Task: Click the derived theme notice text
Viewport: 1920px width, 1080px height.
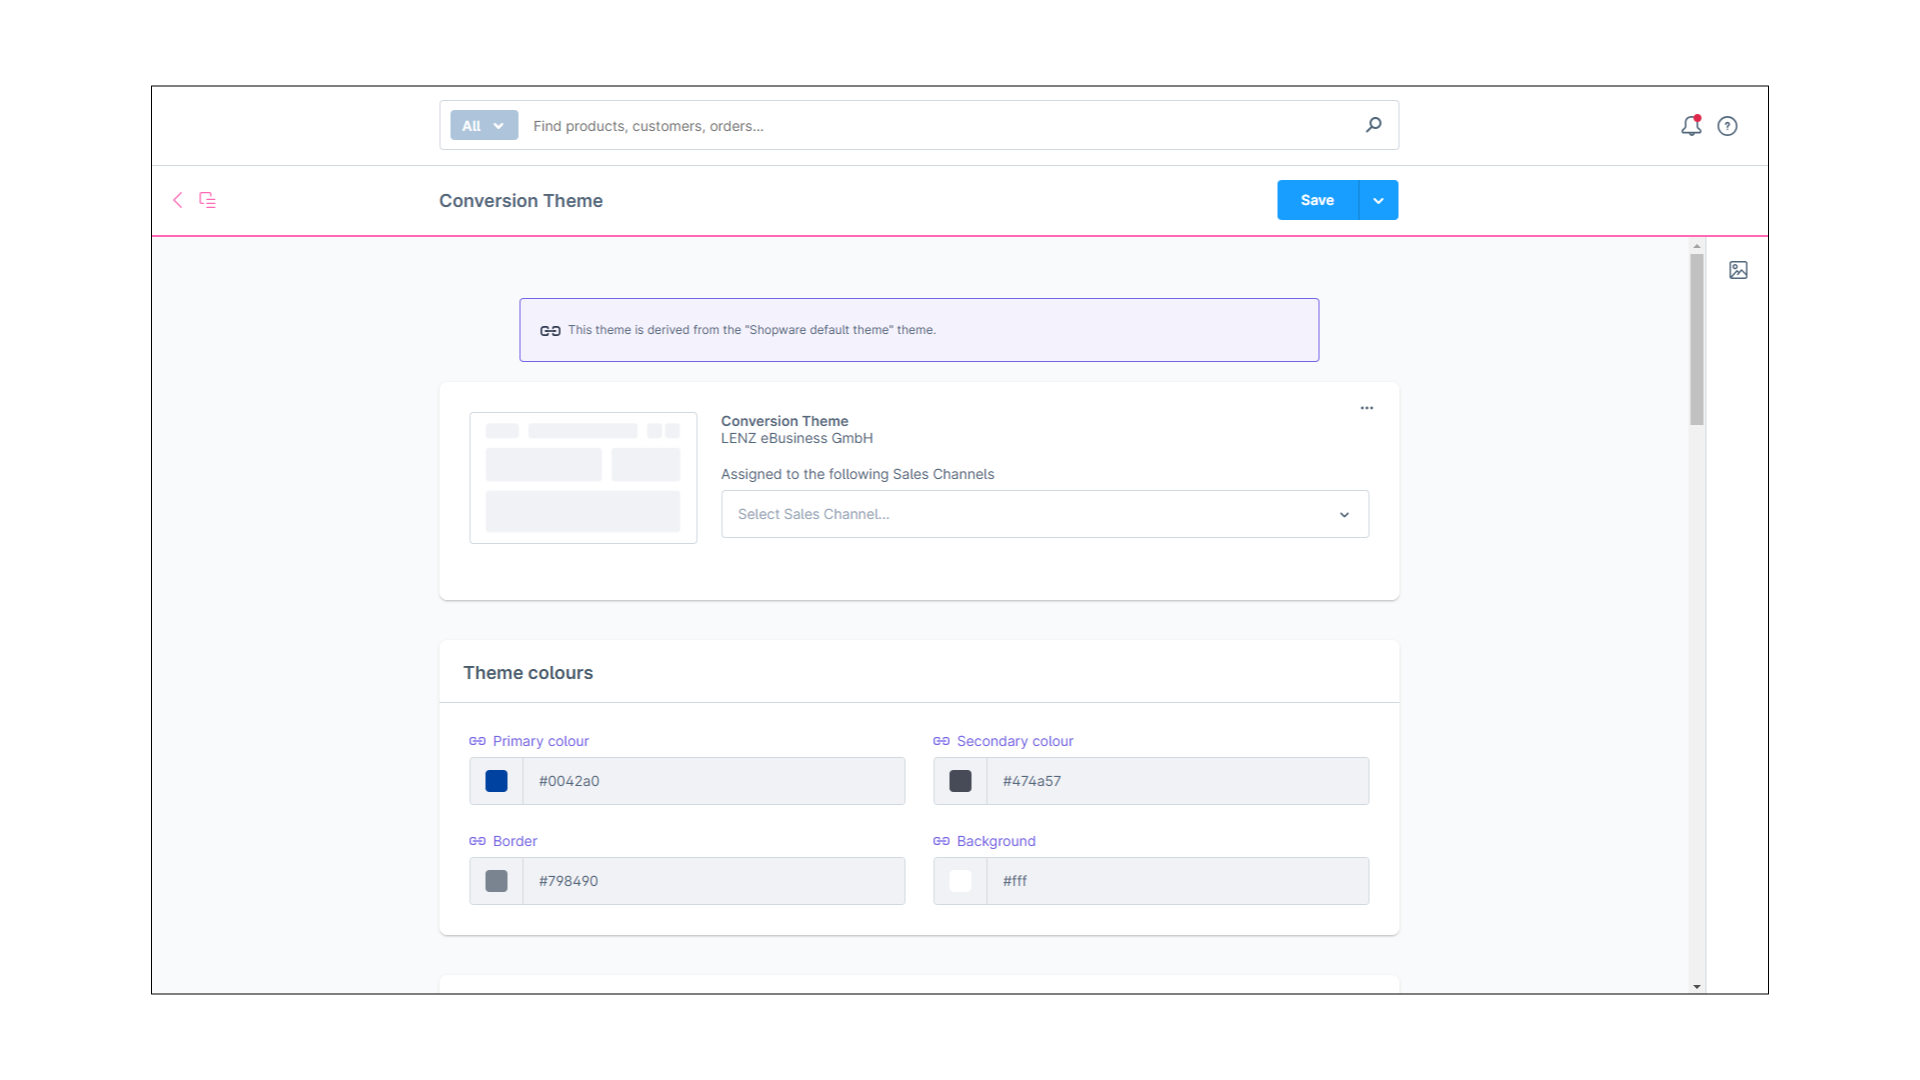Action: 752,330
